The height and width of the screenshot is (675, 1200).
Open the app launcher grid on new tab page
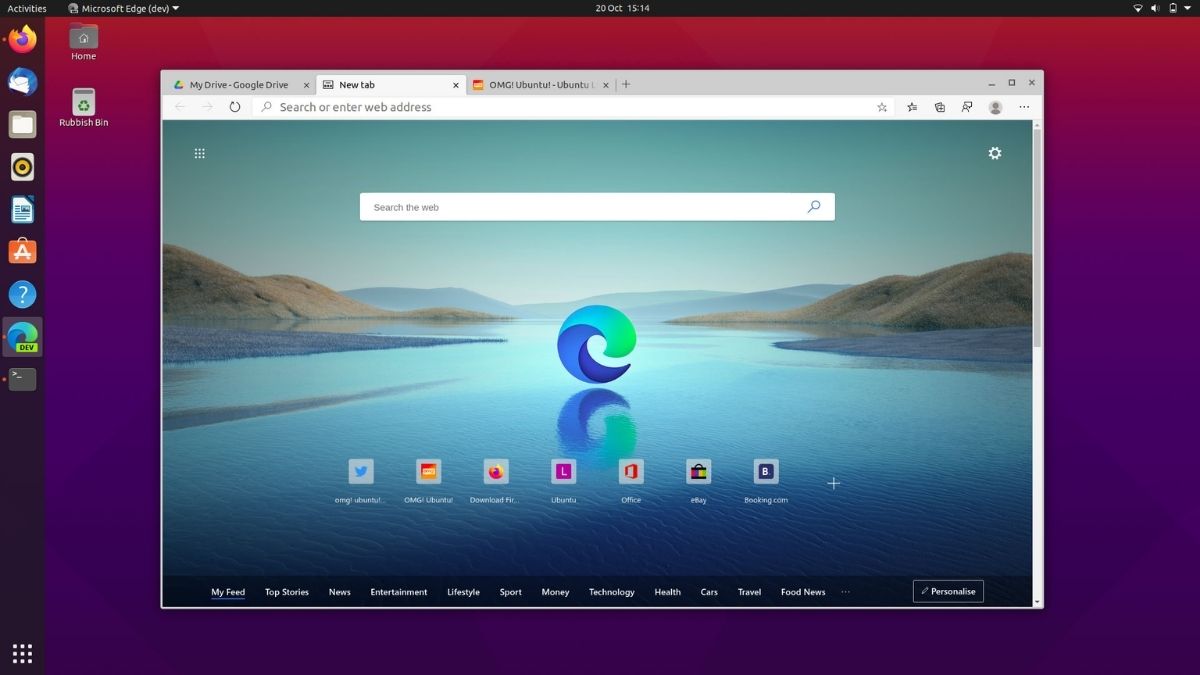(199, 153)
